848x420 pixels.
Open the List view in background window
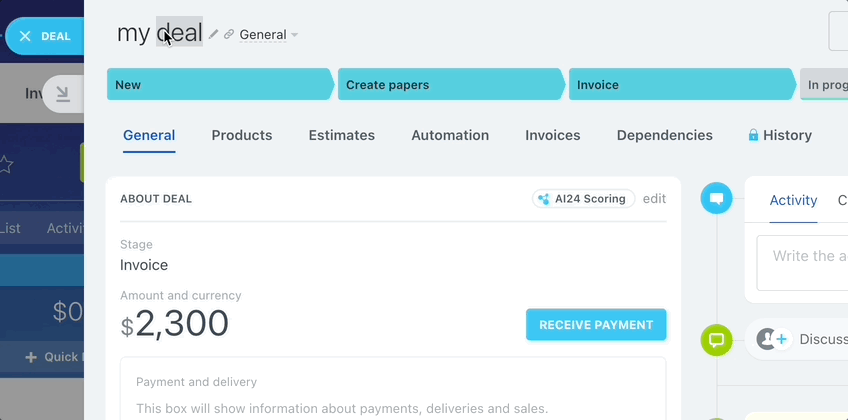[x=10, y=228]
